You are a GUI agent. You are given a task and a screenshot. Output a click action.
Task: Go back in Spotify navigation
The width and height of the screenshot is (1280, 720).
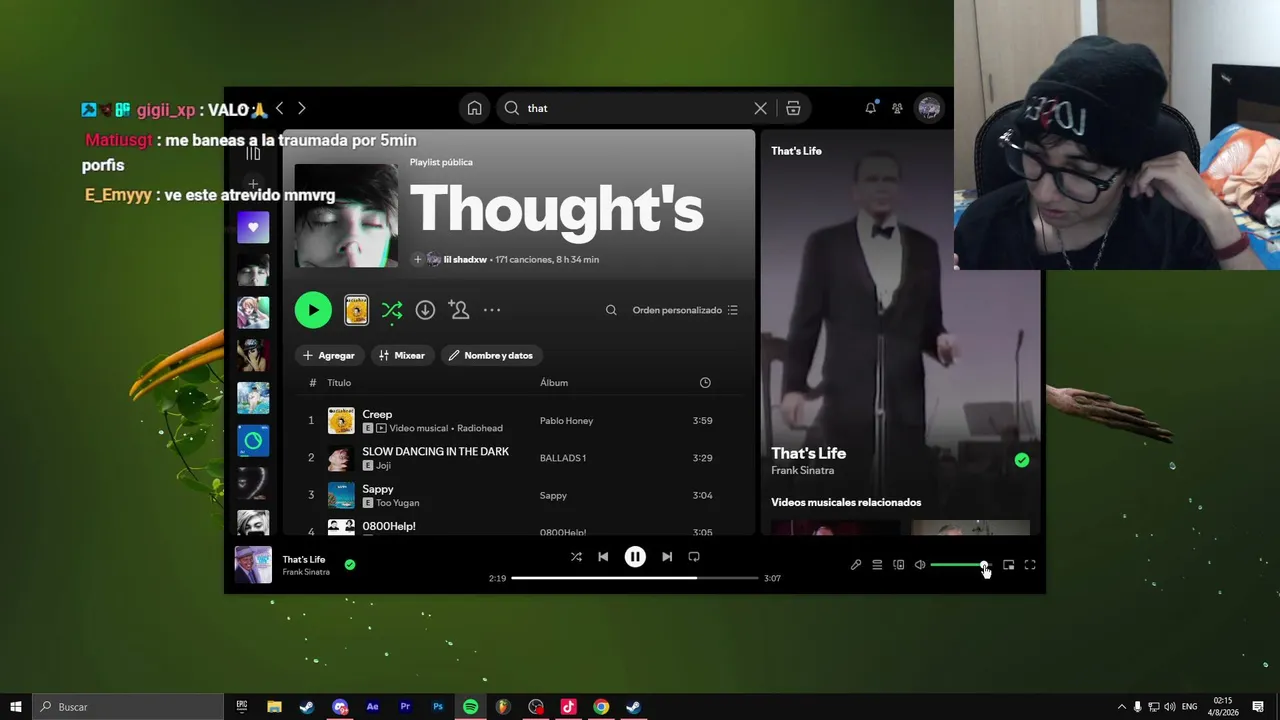click(x=279, y=108)
